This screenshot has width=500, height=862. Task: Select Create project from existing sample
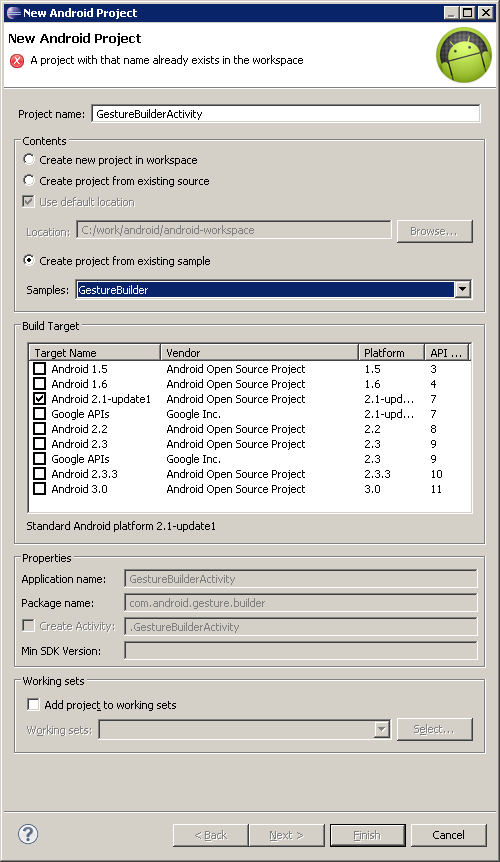pyautogui.click(x=29, y=261)
